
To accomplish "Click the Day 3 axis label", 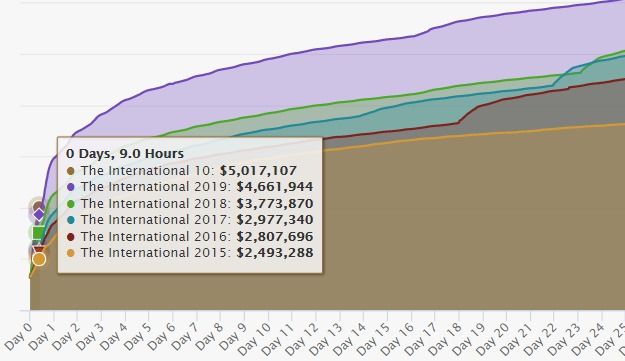I will [x=90, y=336].
